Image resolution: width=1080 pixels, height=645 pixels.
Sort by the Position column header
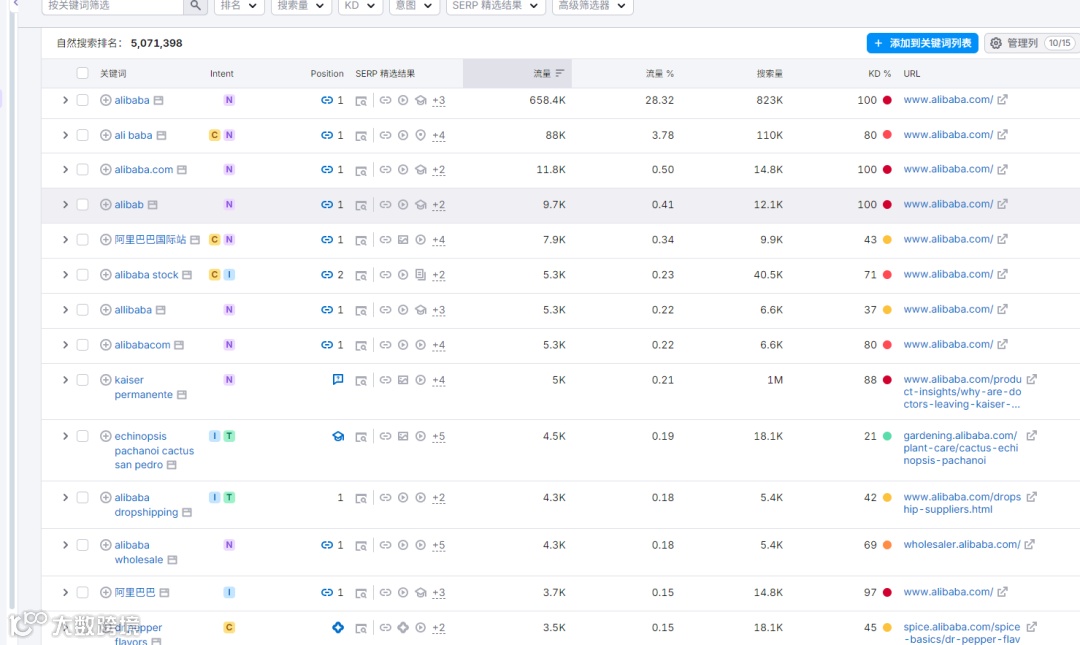pos(326,73)
